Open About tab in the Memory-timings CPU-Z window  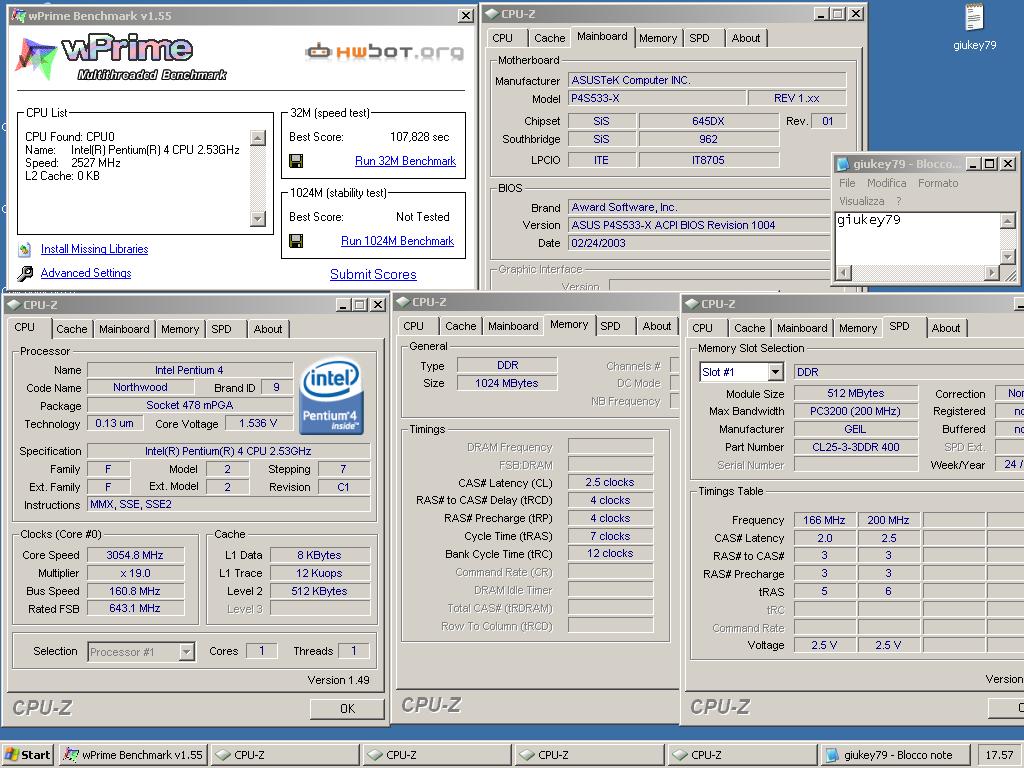656,326
